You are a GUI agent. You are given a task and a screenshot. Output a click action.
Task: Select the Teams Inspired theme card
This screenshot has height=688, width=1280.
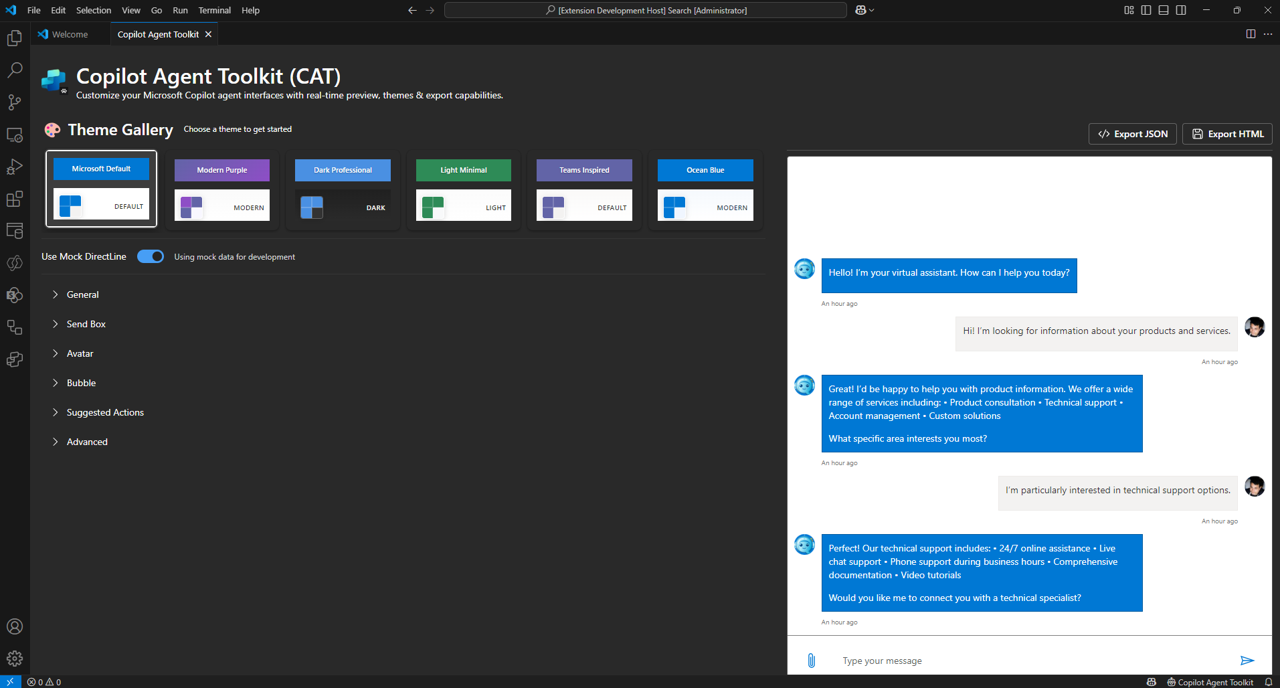[584, 189]
